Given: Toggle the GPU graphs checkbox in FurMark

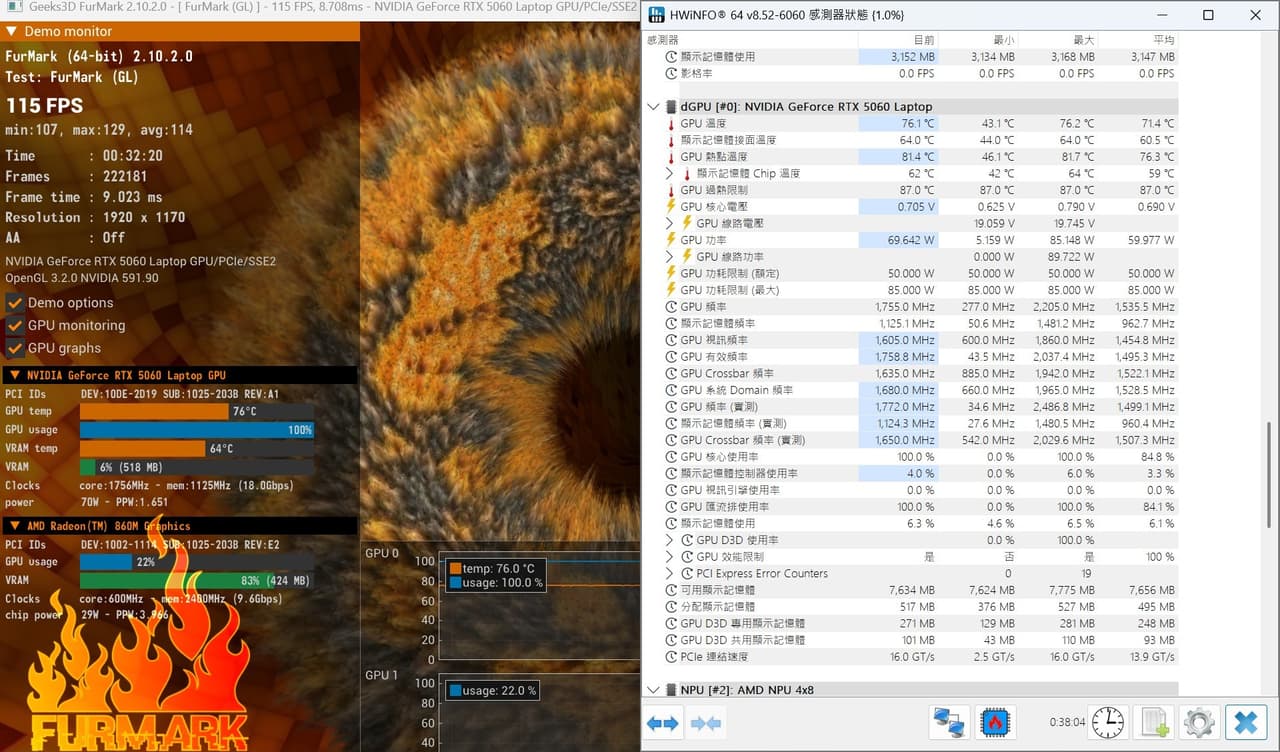Looking at the screenshot, I should point(15,348).
